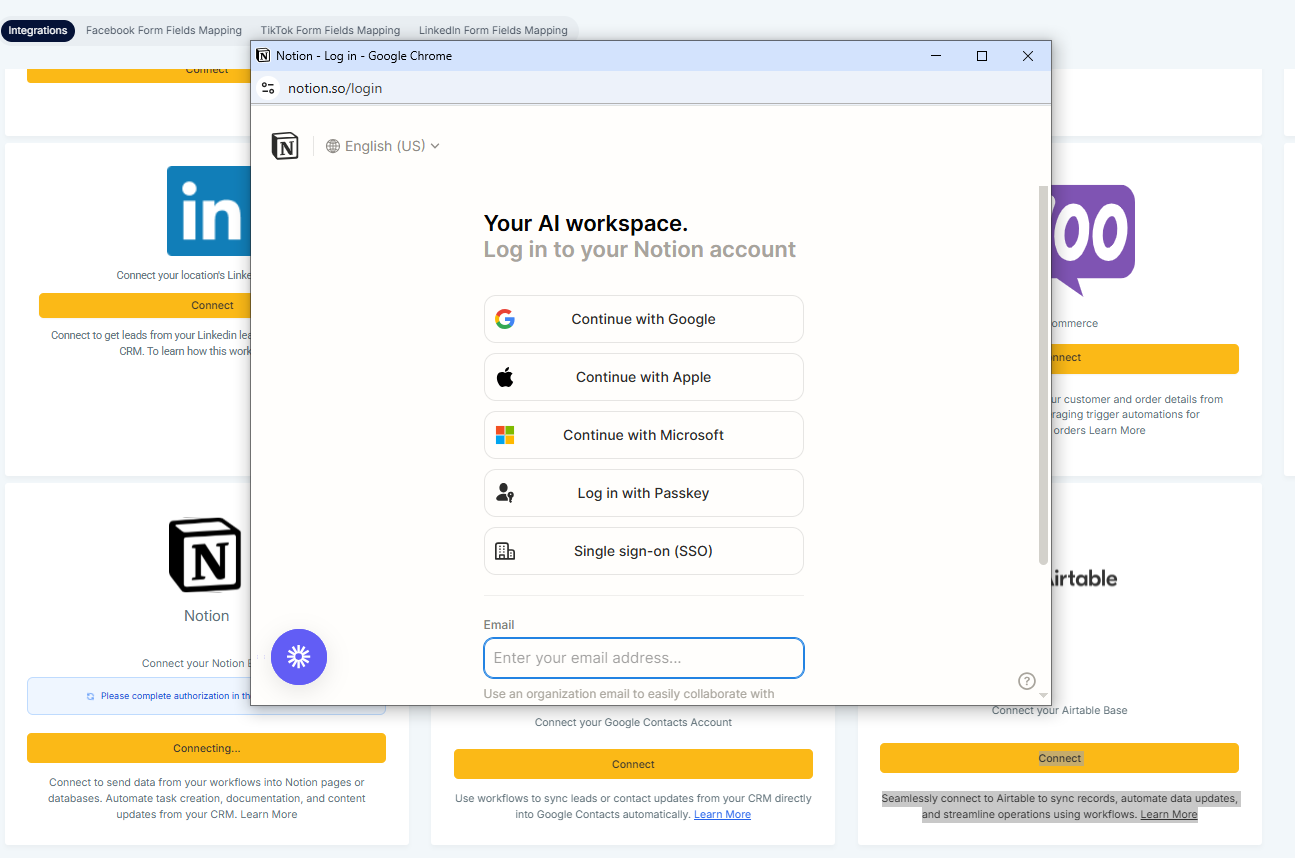The width and height of the screenshot is (1295, 858).
Task: Click the WooCommerce Connect button
Action: point(1145,358)
